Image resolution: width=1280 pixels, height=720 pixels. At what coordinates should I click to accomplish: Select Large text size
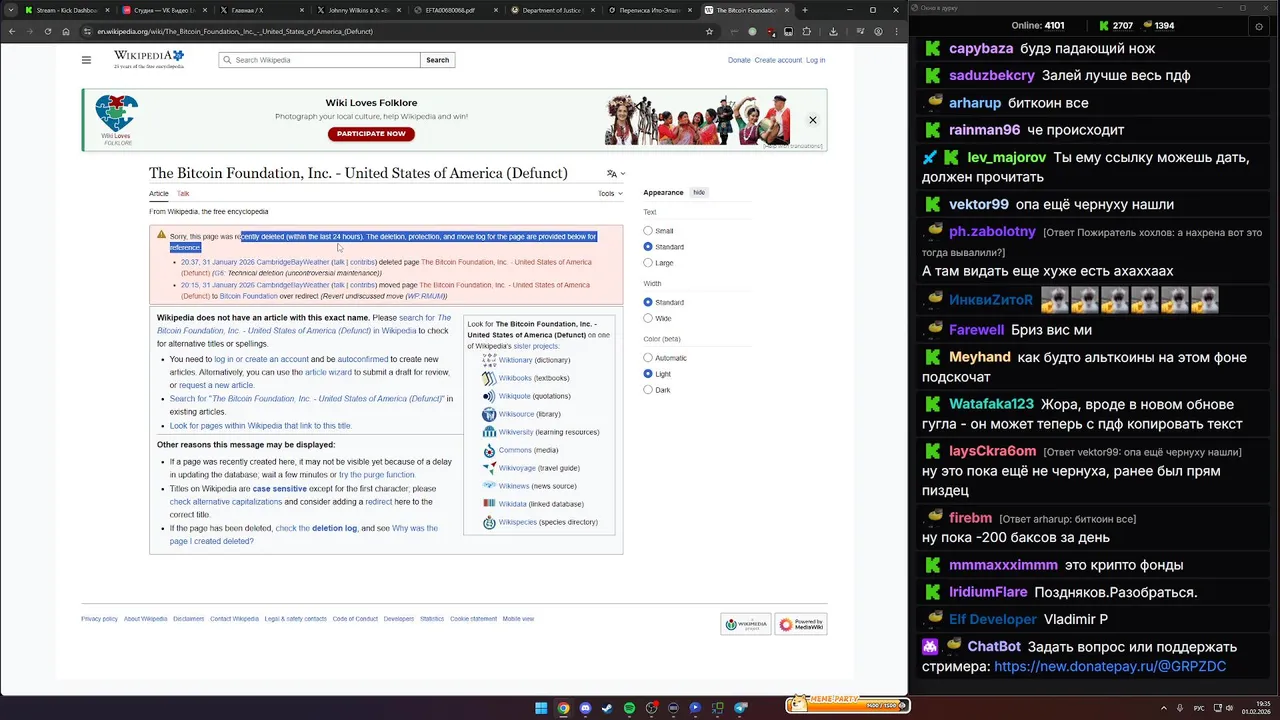pyautogui.click(x=648, y=263)
